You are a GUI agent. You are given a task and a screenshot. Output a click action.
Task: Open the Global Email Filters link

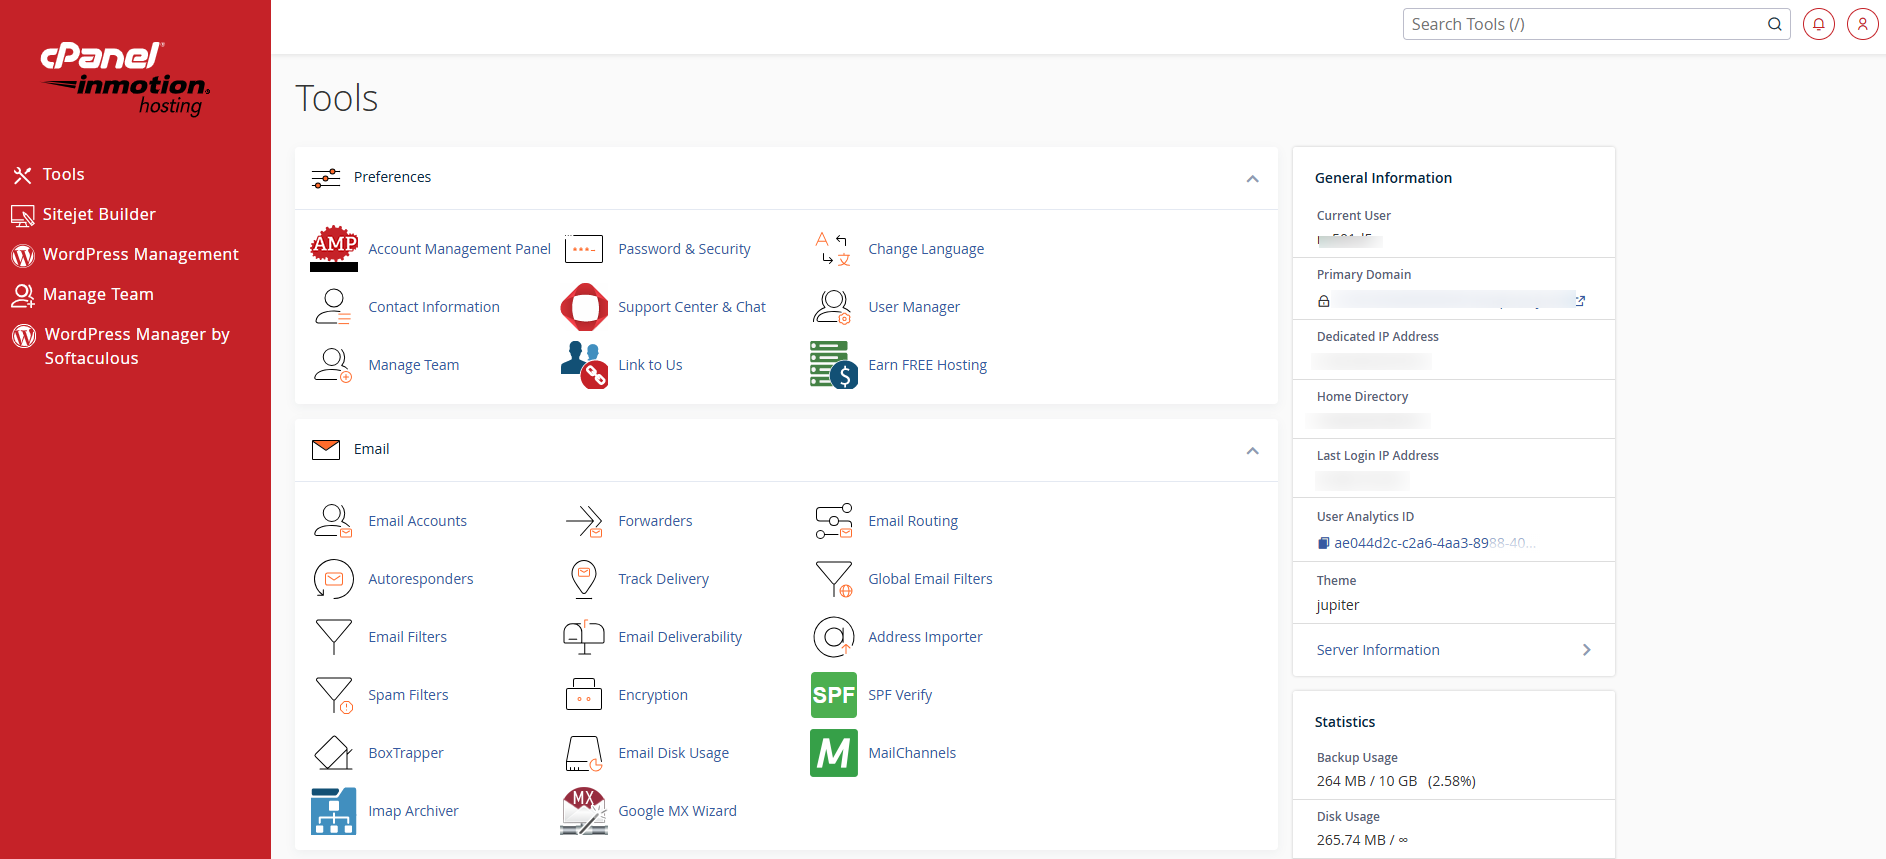[931, 579]
